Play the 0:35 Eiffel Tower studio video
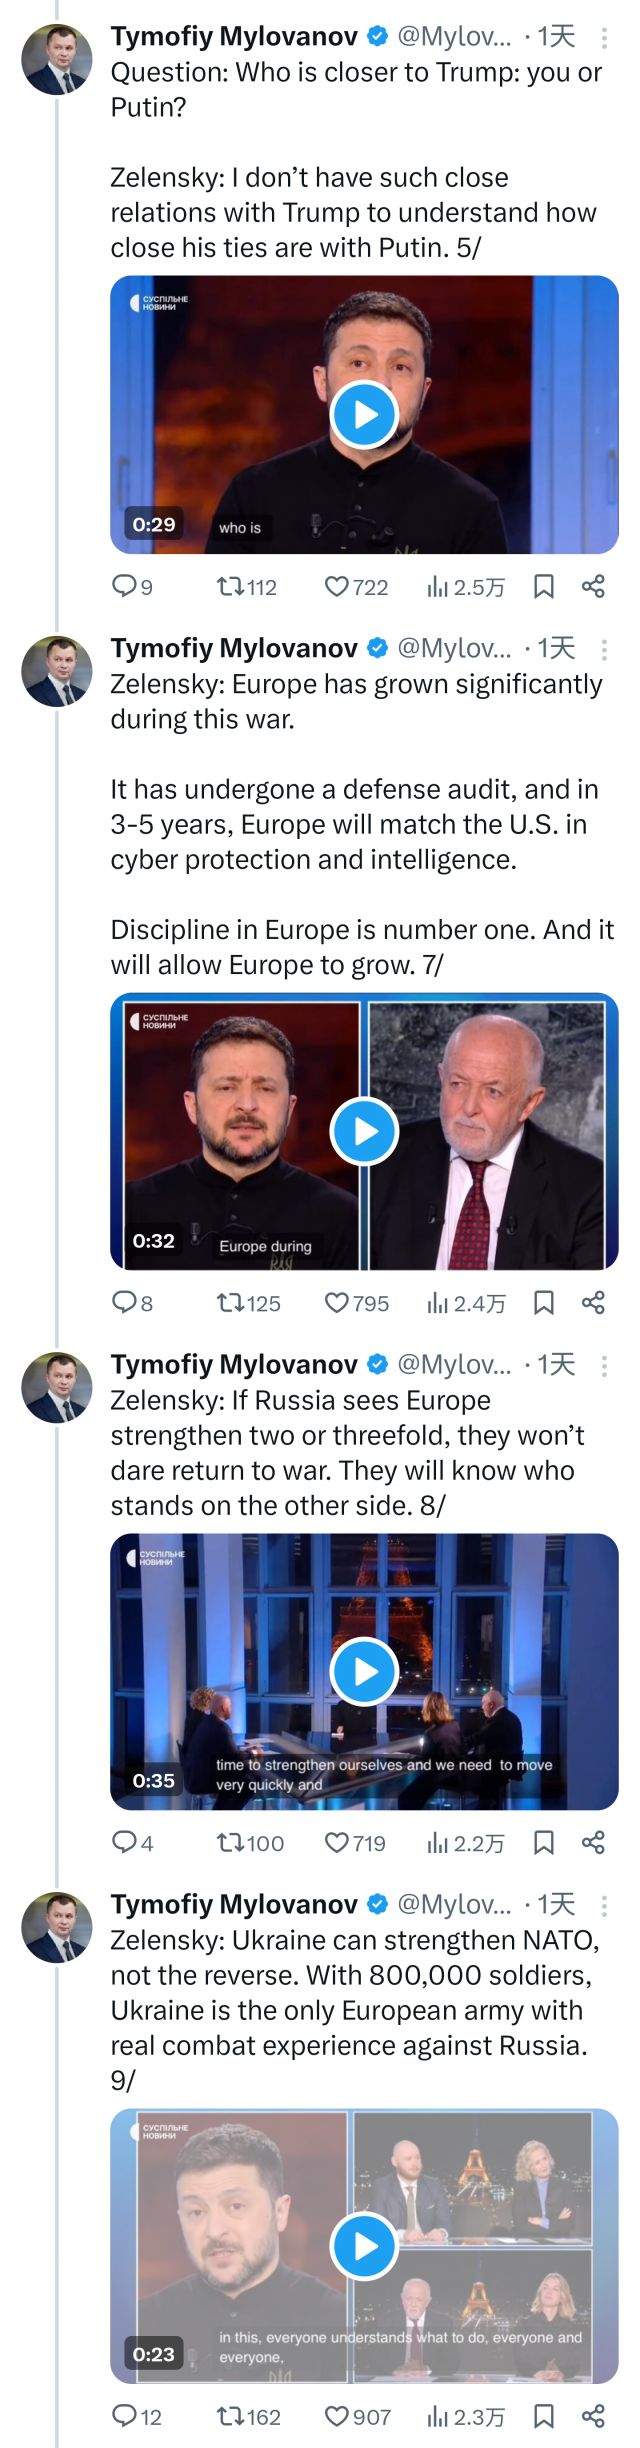 (364, 1671)
